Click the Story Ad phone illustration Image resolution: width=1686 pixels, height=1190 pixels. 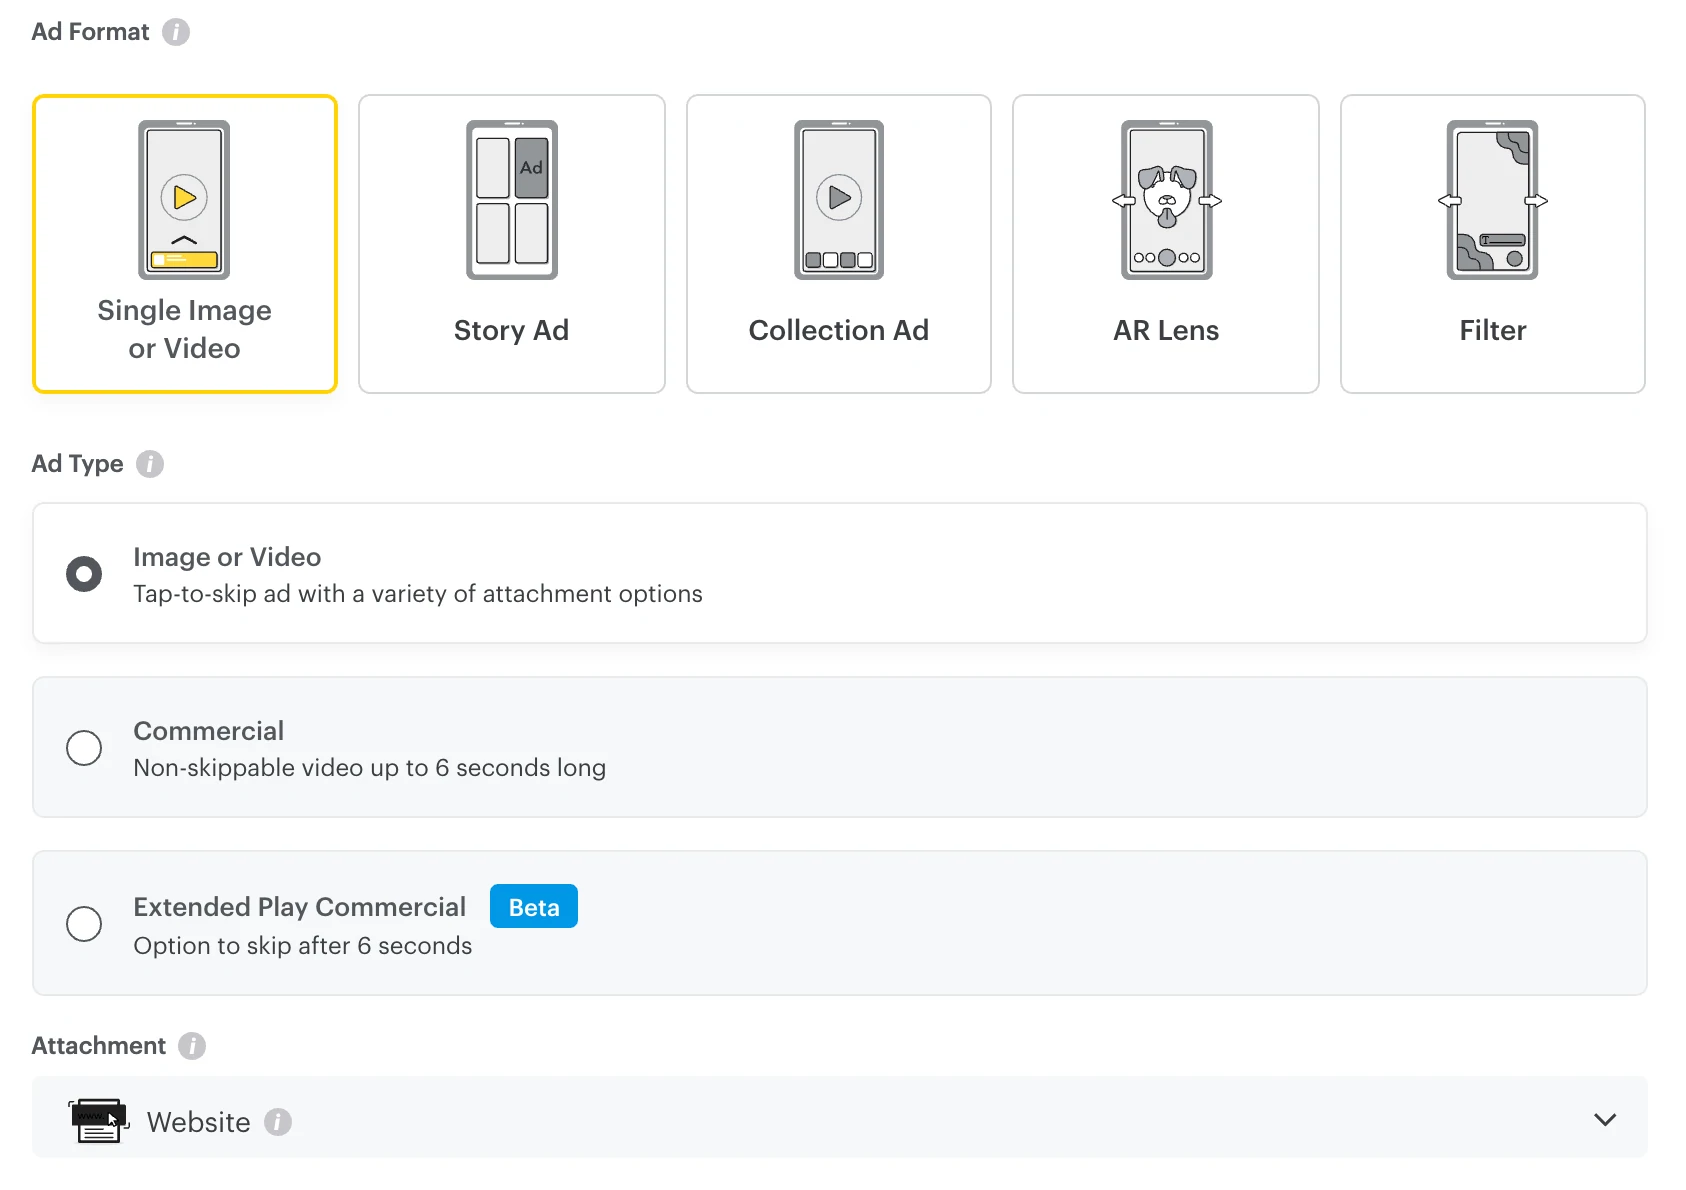pos(512,200)
